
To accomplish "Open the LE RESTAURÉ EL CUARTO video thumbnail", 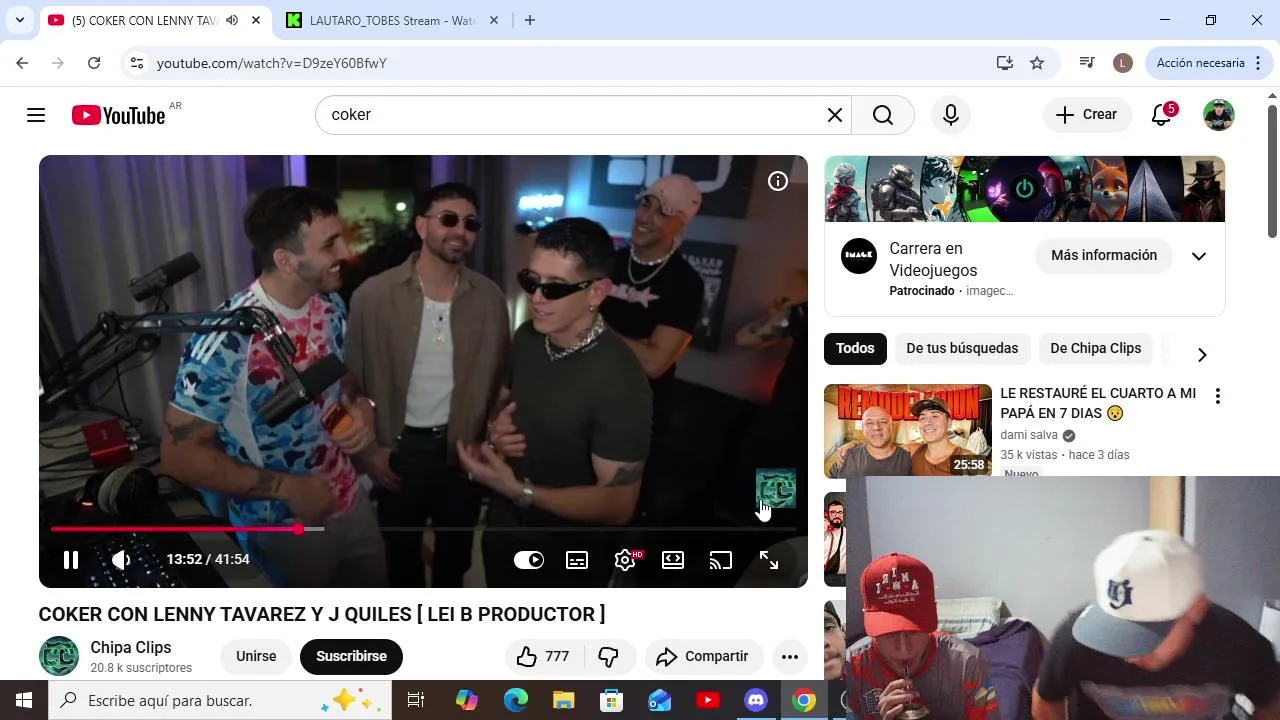I will 908,431.
